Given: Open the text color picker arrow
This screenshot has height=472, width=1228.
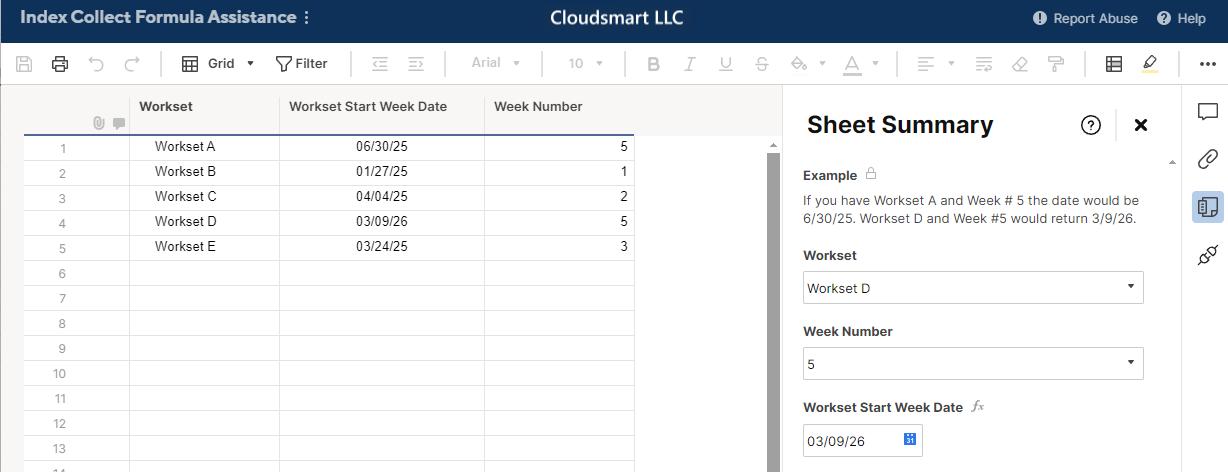Looking at the screenshot, I should [x=875, y=64].
